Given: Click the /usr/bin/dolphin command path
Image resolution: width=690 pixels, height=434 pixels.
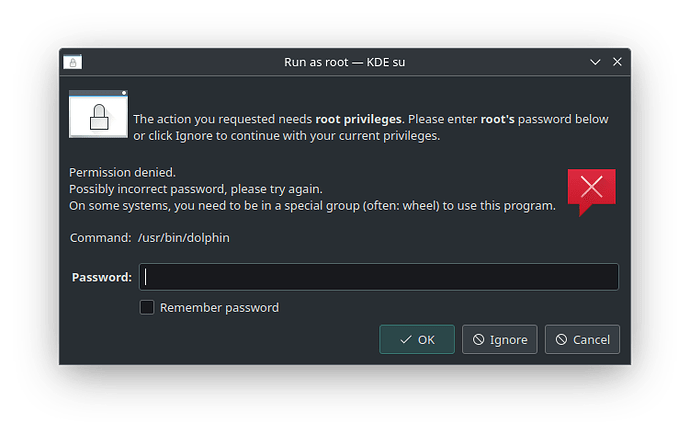Looking at the screenshot, I should tap(184, 238).
